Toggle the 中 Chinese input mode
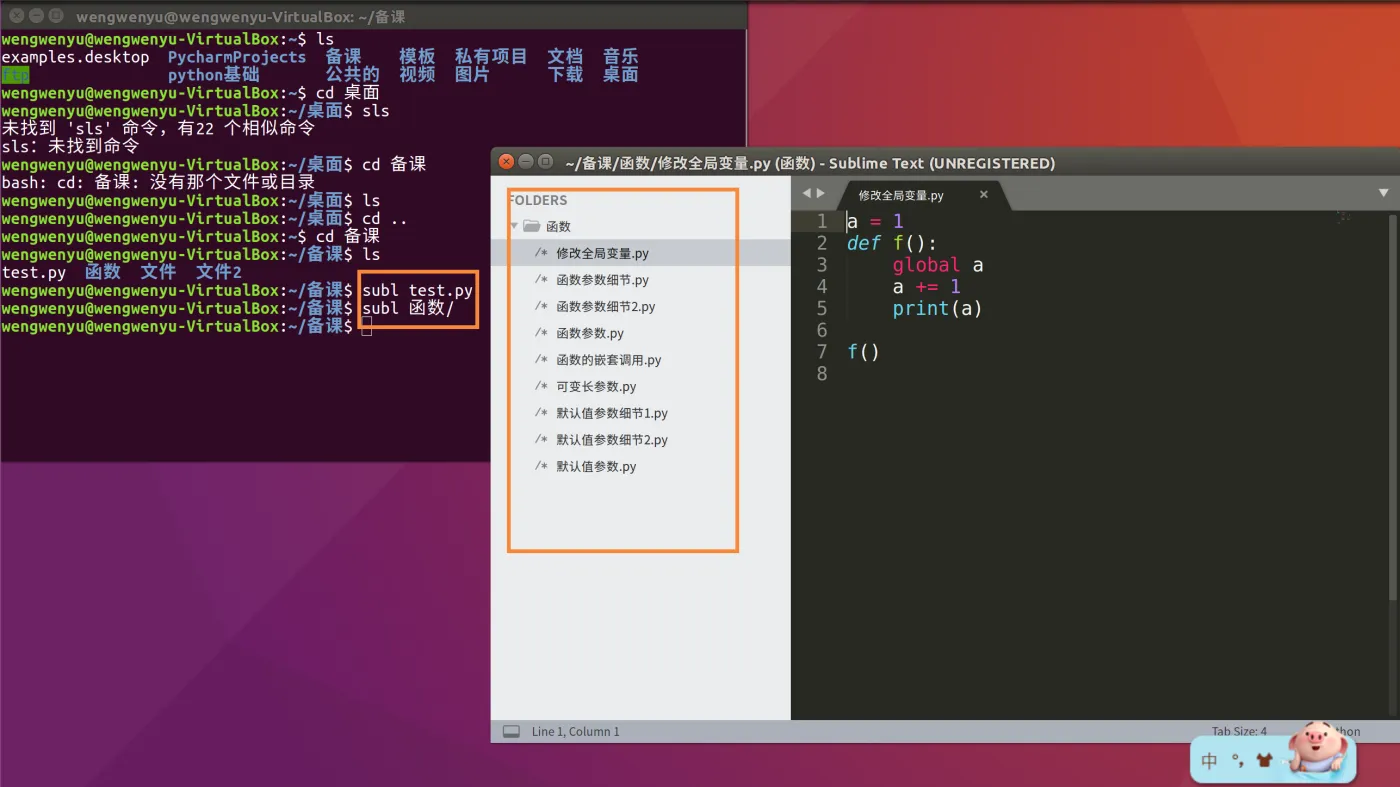The image size is (1400, 787). (x=1209, y=761)
